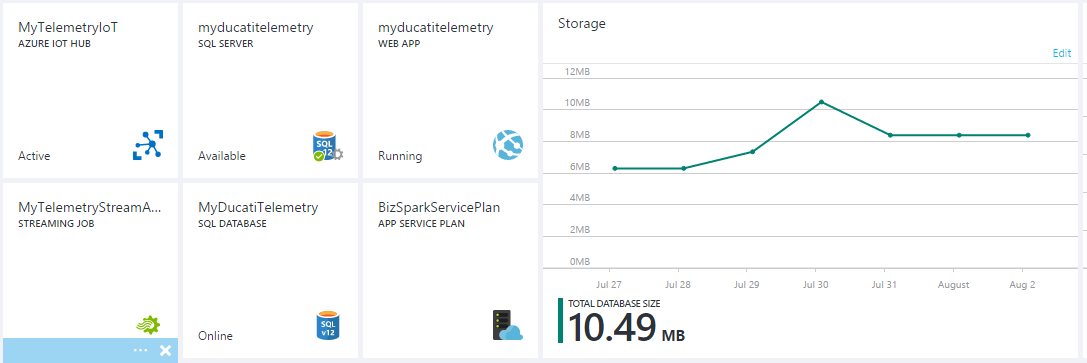This screenshot has height=363, width=1087.
Task: Click the Jul 27 data point on the chart
Action: [615, 168]
